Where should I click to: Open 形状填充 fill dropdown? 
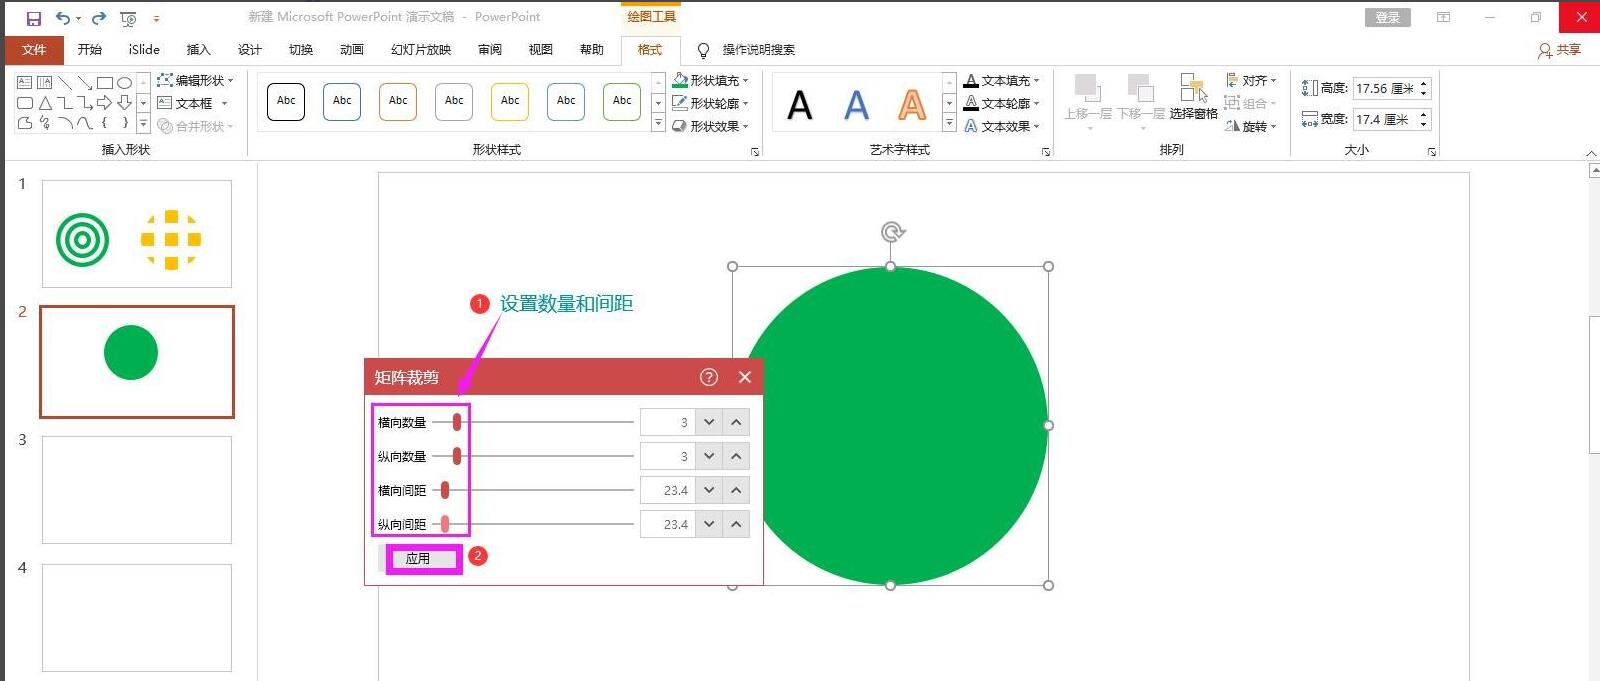pyautogui.click(x=711, y=80)
